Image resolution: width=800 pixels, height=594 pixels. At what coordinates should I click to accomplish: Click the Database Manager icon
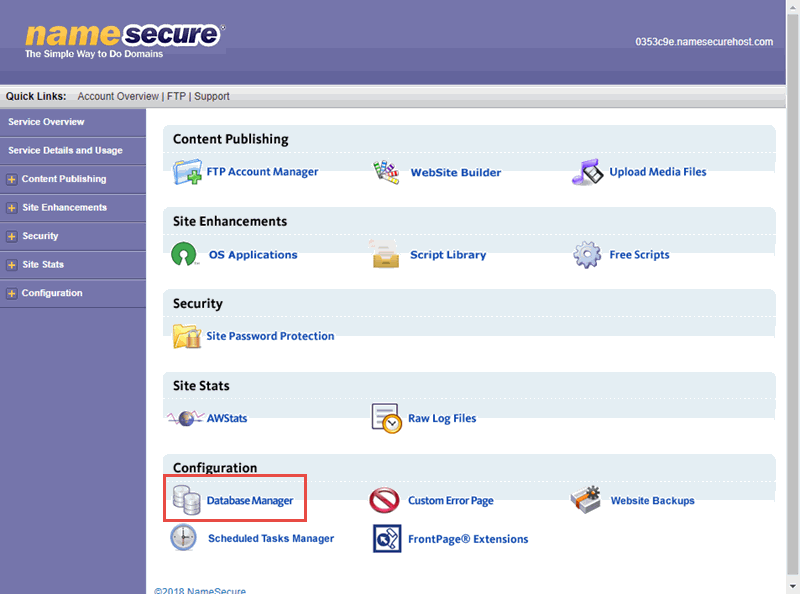click(x=186, y=500)
